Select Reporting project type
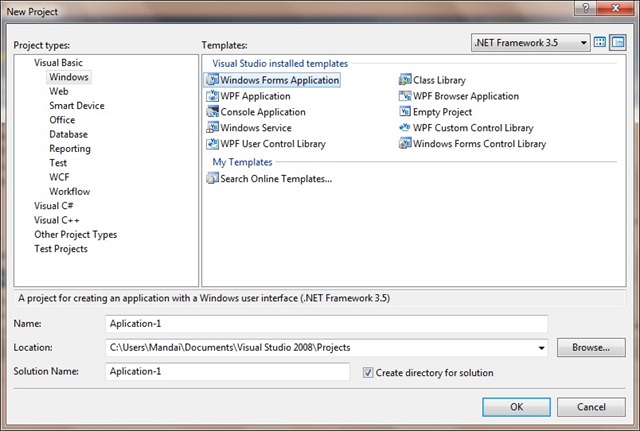The image size is (640, 431). click(70, 149)
